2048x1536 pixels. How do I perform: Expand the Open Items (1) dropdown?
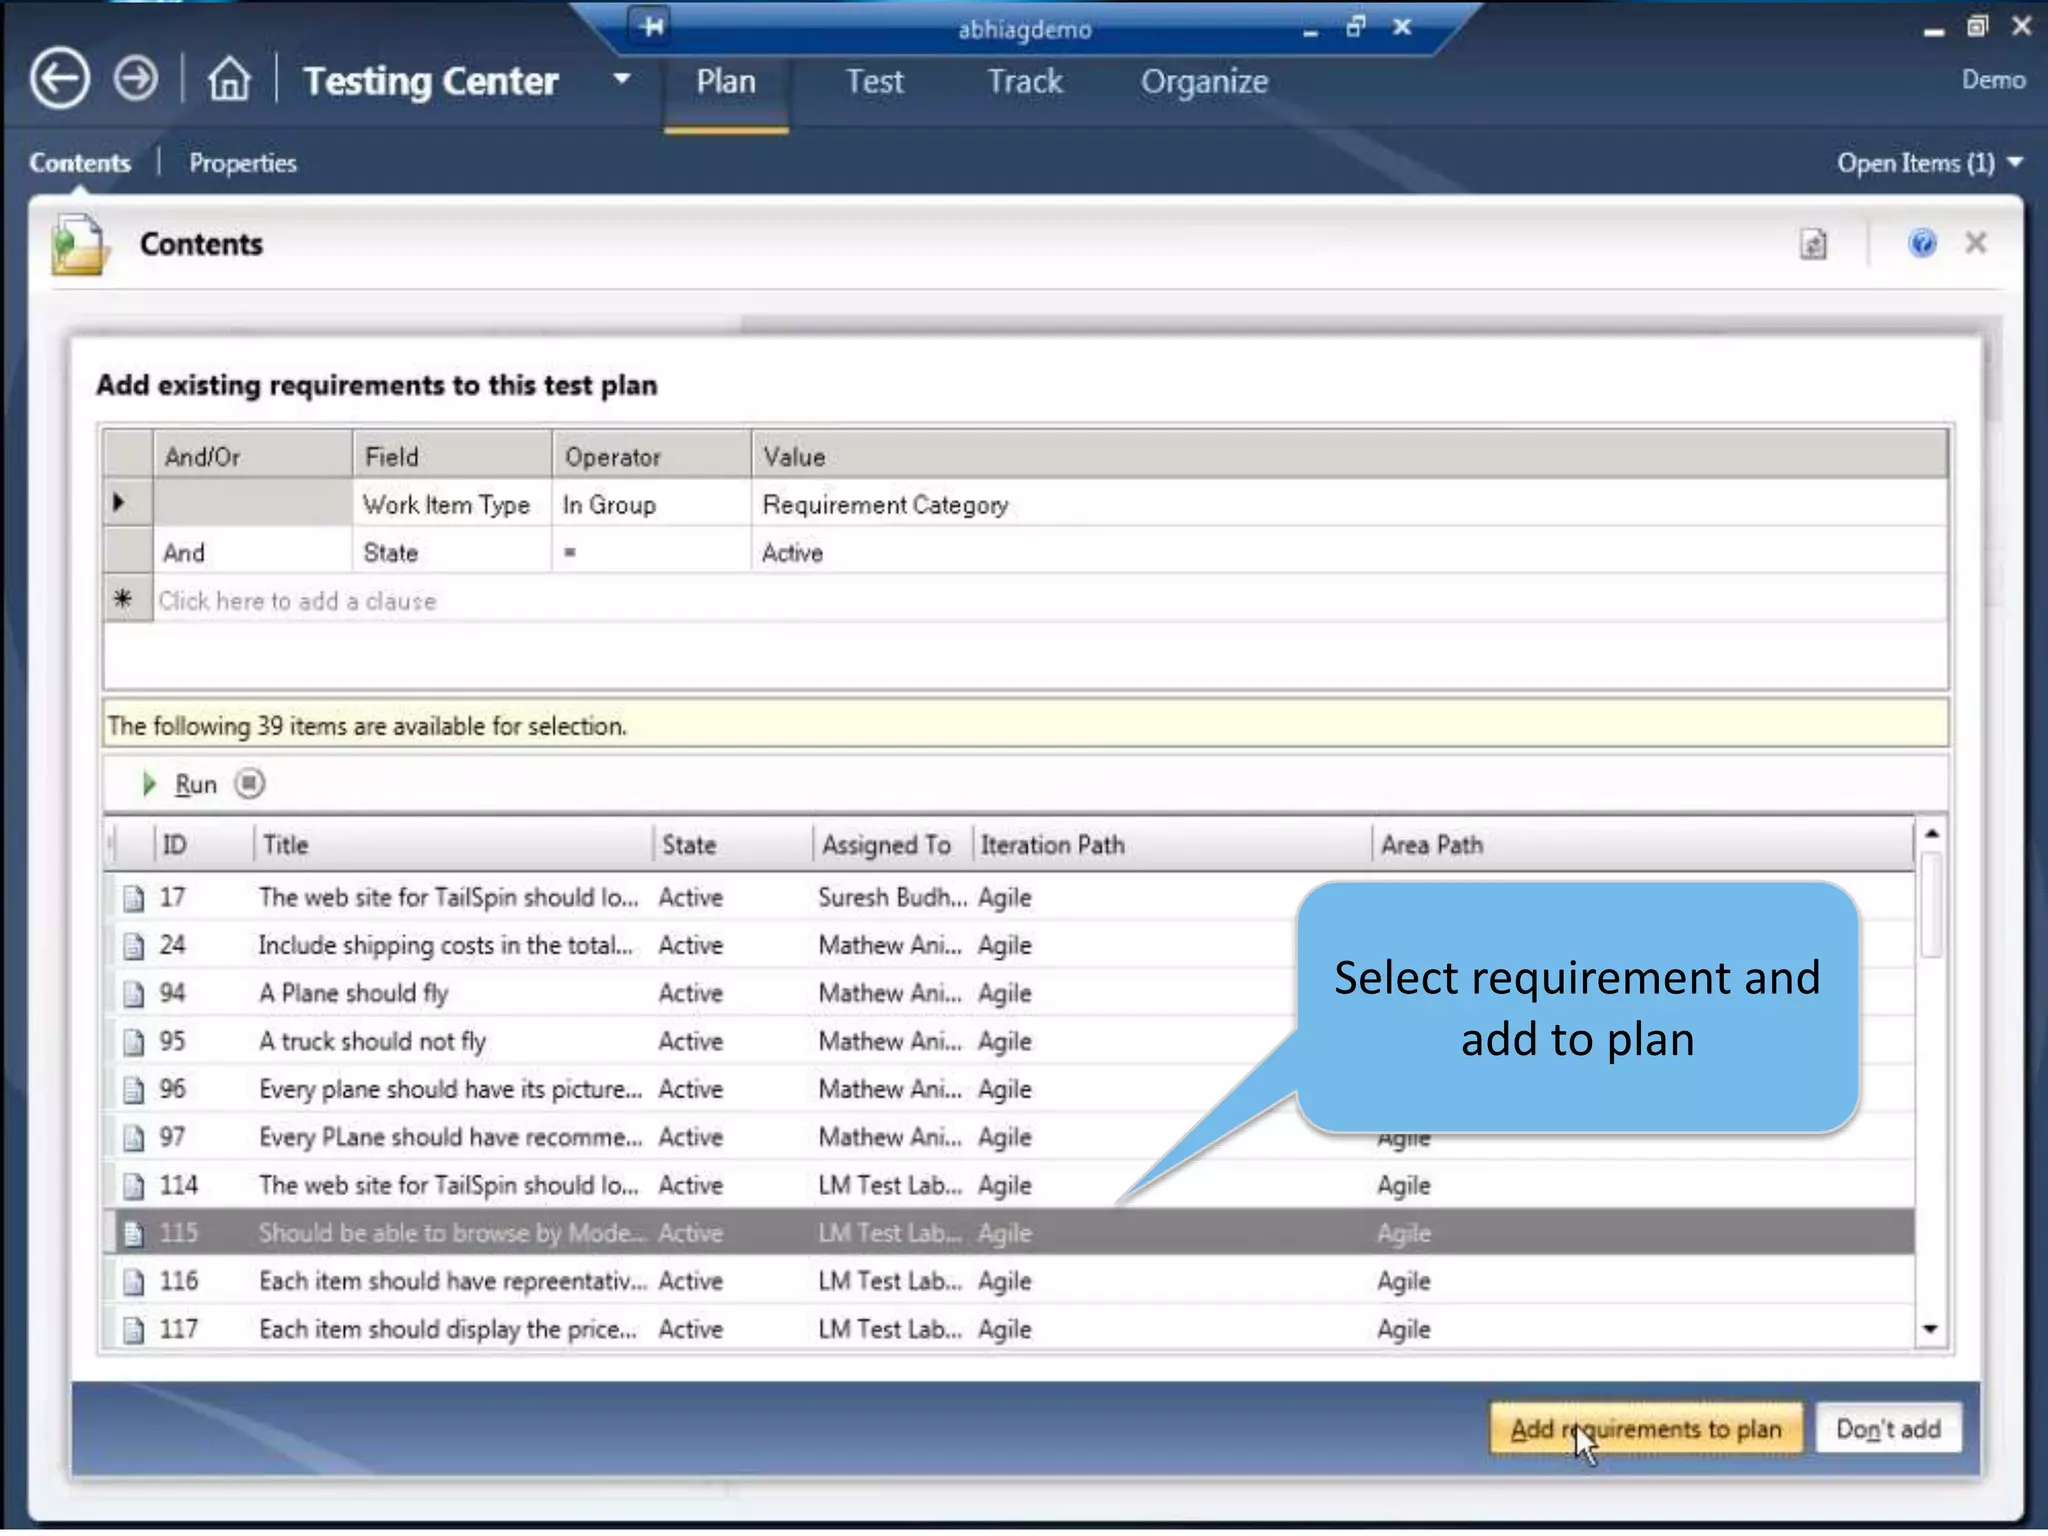tap(1930, 162)
